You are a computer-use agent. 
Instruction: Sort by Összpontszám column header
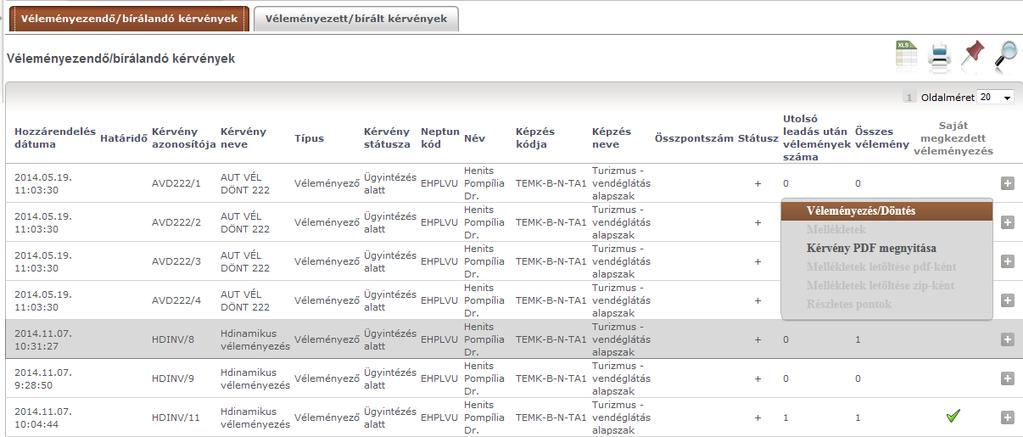(x=694, y=138)
